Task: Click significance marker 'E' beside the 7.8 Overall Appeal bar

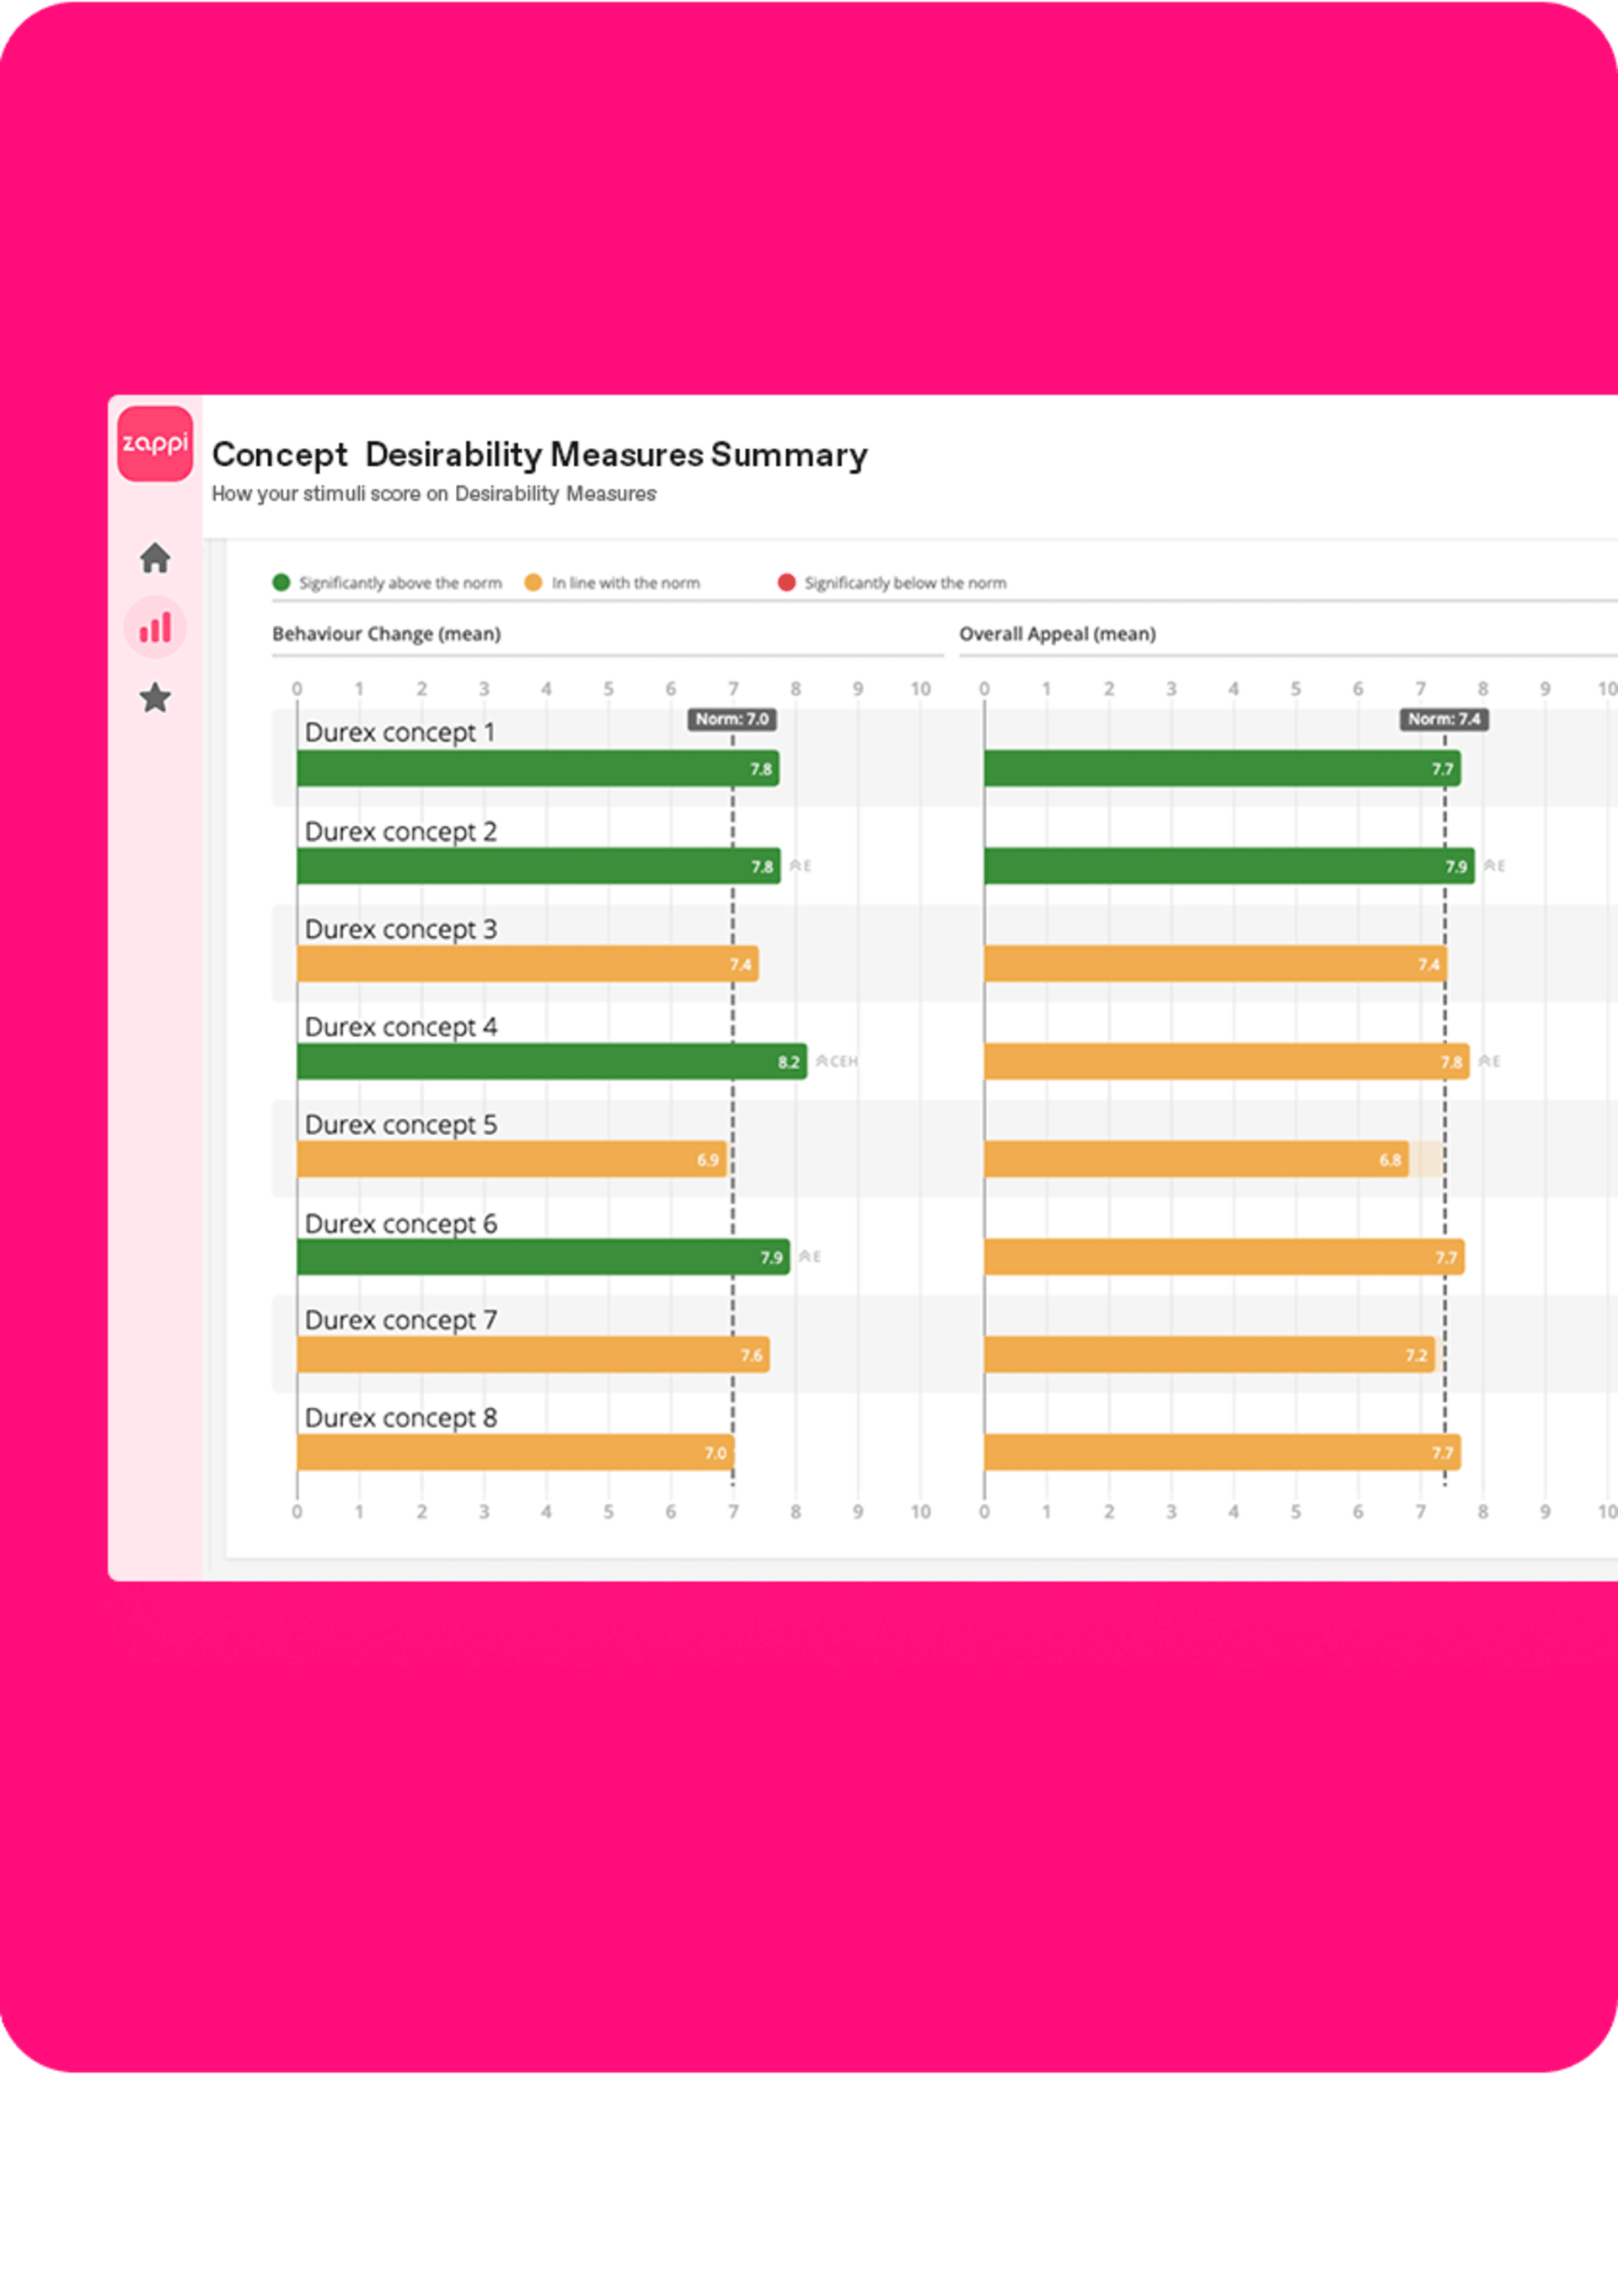Action: click(x=1489, y=1061)
